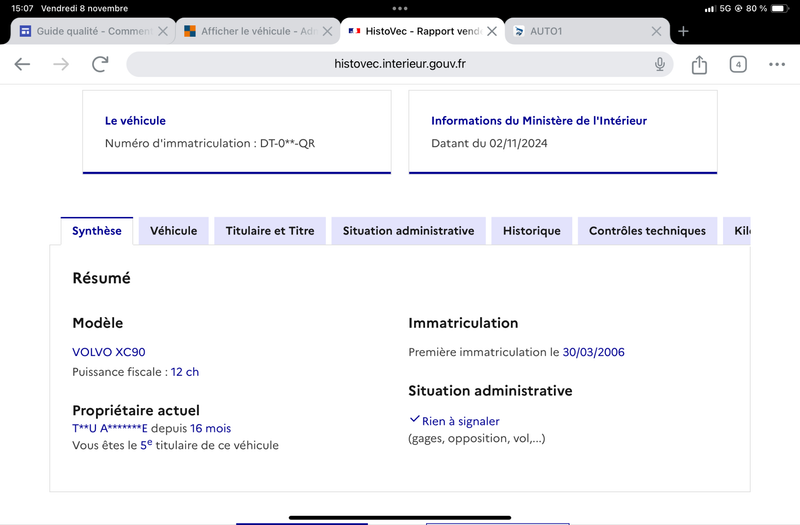Click the 12 ch fiscal power value
The height and width of the screenshot is (525, 800).
tap(185, 372)
